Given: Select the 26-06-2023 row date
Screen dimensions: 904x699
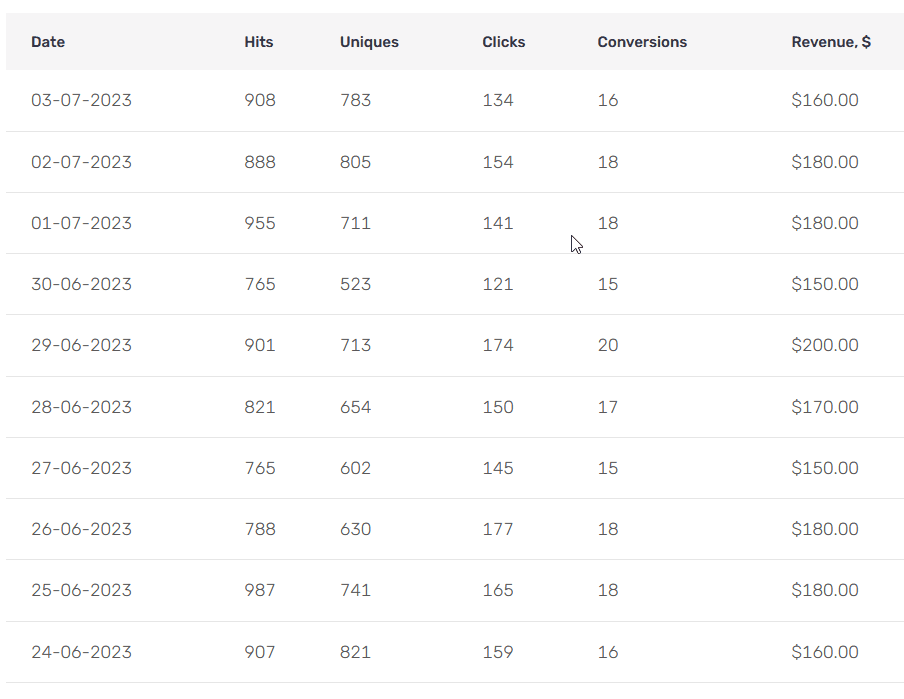Looking at the screenshot, I should [81, 529].
